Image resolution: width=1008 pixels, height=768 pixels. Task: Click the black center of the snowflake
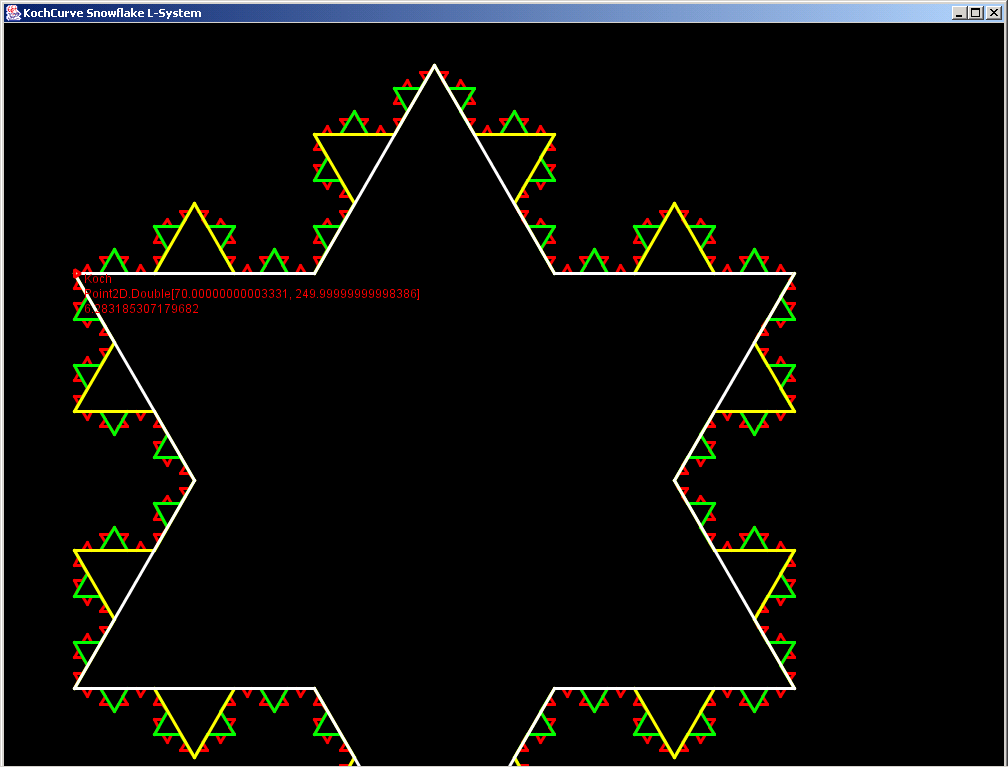[434, 481]
